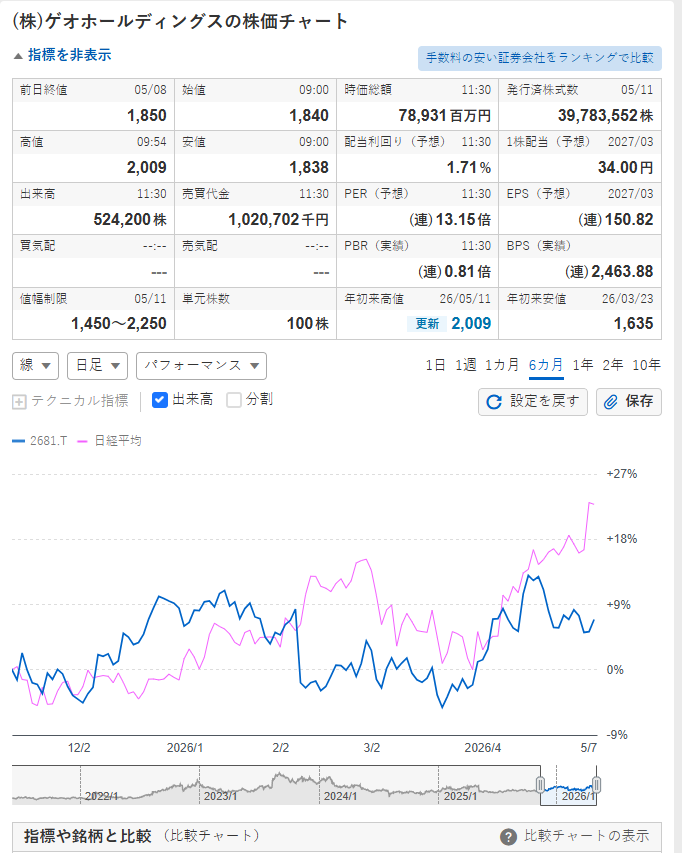Select the 6カ月 period tab
This screenshot has width=682, height=853.
click(x=546, y=365)
